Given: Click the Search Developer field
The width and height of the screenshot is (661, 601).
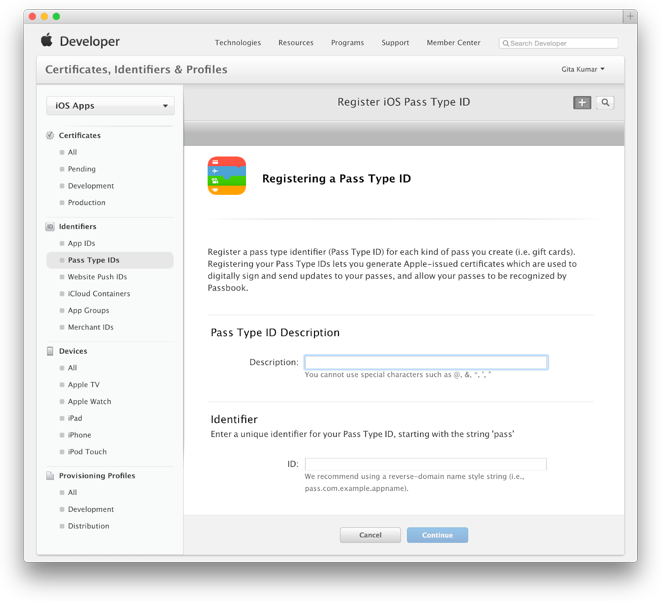Looking at the screenshot, I should pyautogui.click(x=559, y=43).
